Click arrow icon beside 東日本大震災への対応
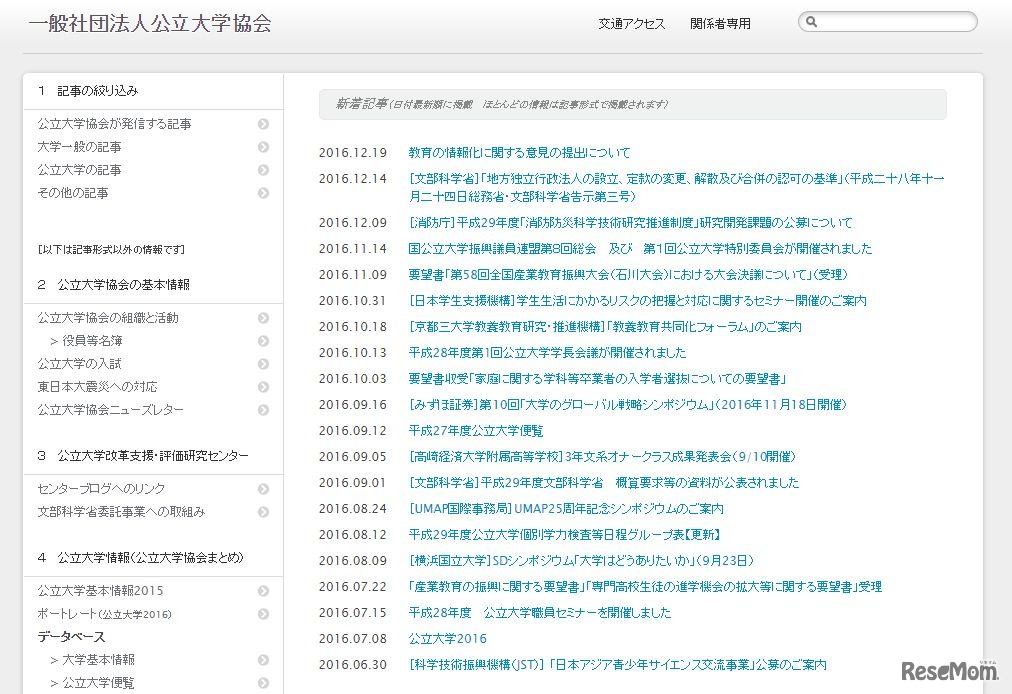The width and height of the screenshot is (1012, 694). click(263, 387)
